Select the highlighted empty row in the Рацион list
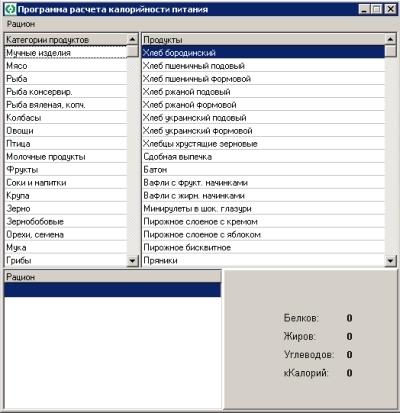 click(113, 290)
